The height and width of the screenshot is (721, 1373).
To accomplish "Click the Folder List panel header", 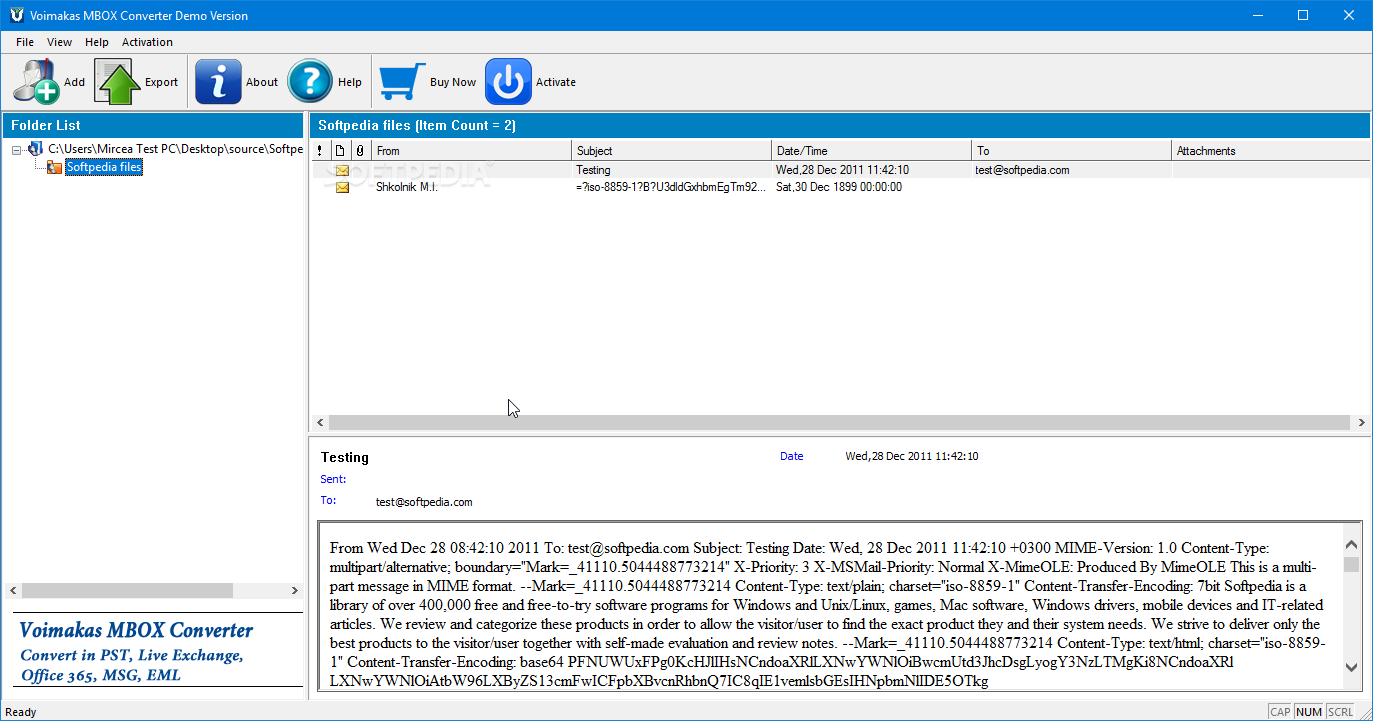I will [x=152, y=125].
